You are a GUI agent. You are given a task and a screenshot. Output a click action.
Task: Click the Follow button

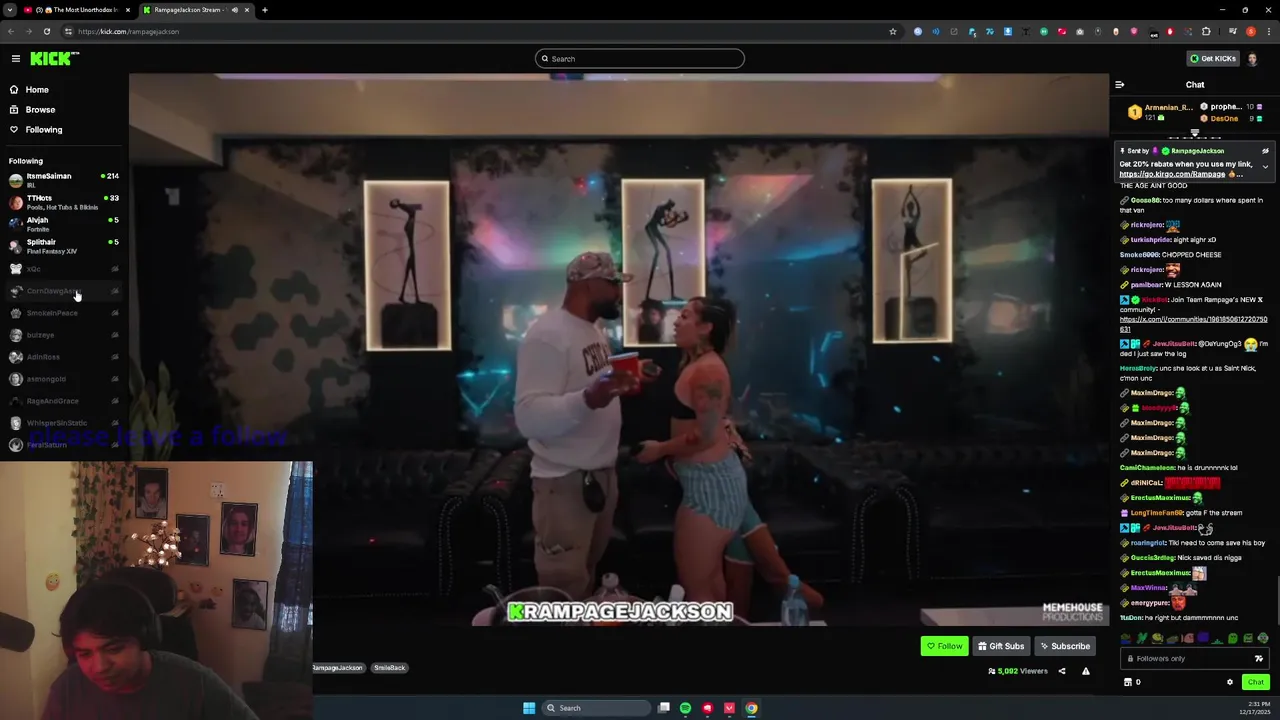(x=944, y=646)
